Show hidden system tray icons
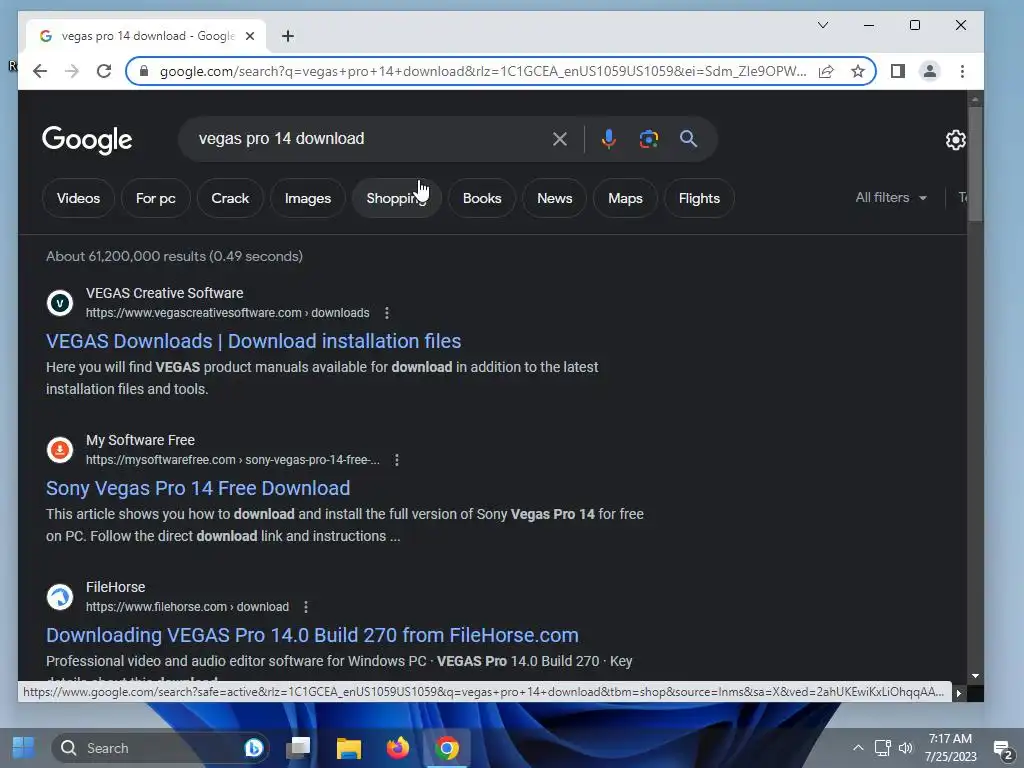Image resolution: width=1024 pixels, height=768 pixels. pos(858,748)
